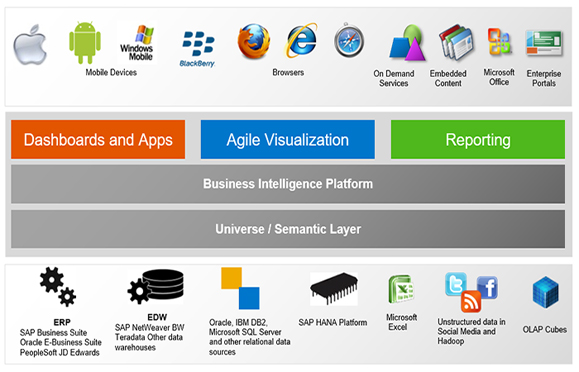The width and height of the screenshot is (579, 372).
Task: Click the ERP gears icon
Action: coord(58,287)
